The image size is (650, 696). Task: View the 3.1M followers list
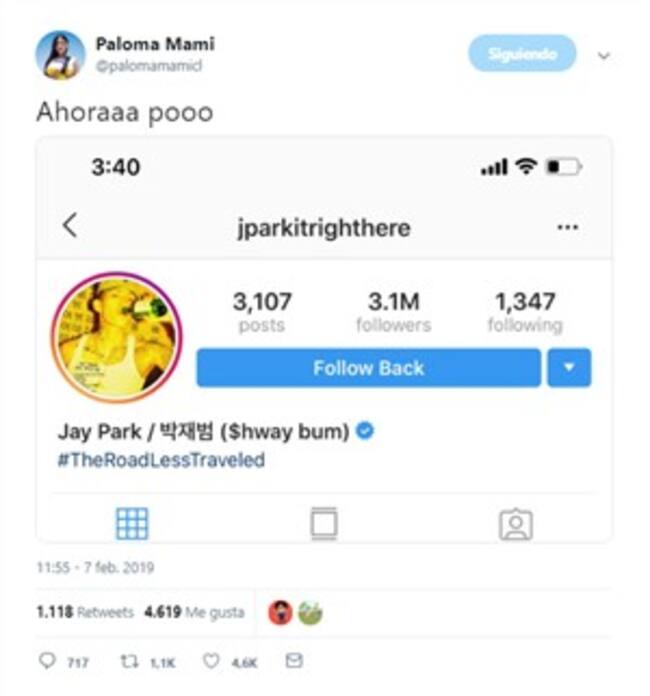(394, 312)
